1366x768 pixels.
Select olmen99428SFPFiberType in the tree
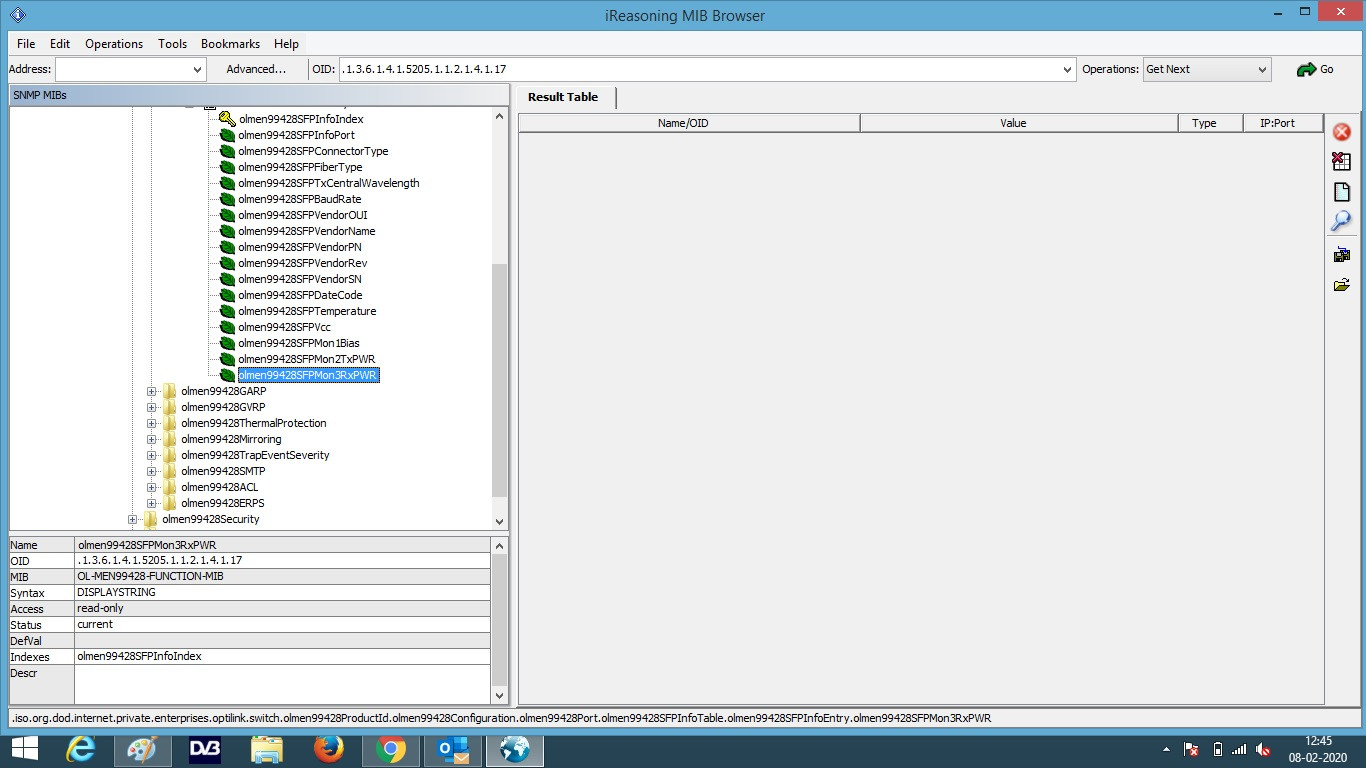[300, 167]
